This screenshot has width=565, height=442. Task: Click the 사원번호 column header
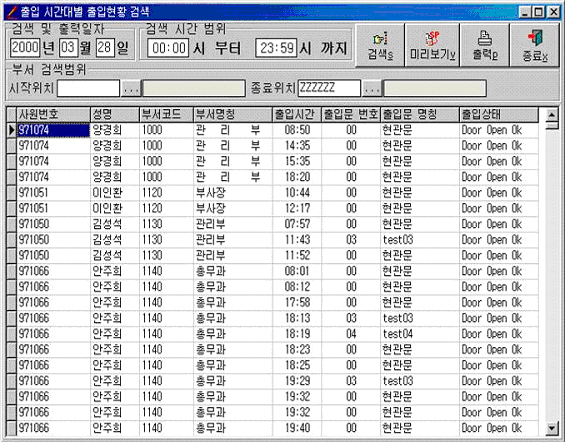click(53, 115)
